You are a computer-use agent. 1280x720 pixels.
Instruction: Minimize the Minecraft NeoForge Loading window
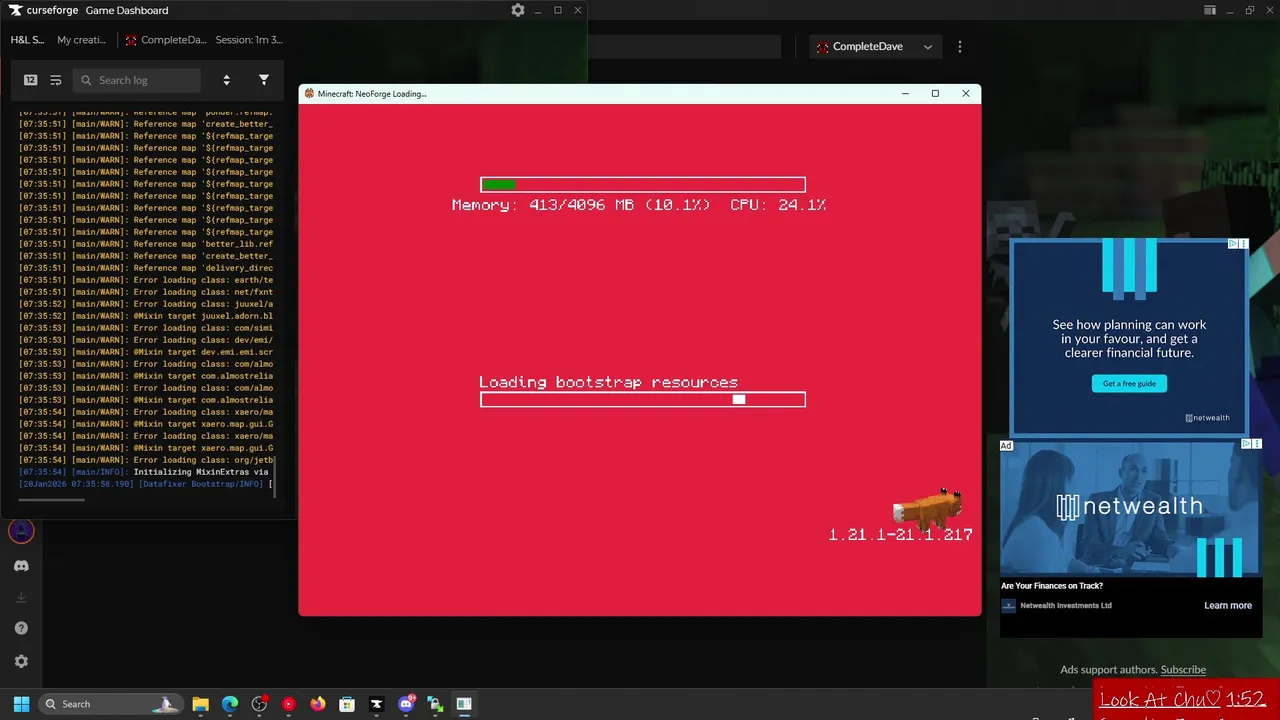coord(905,93)
